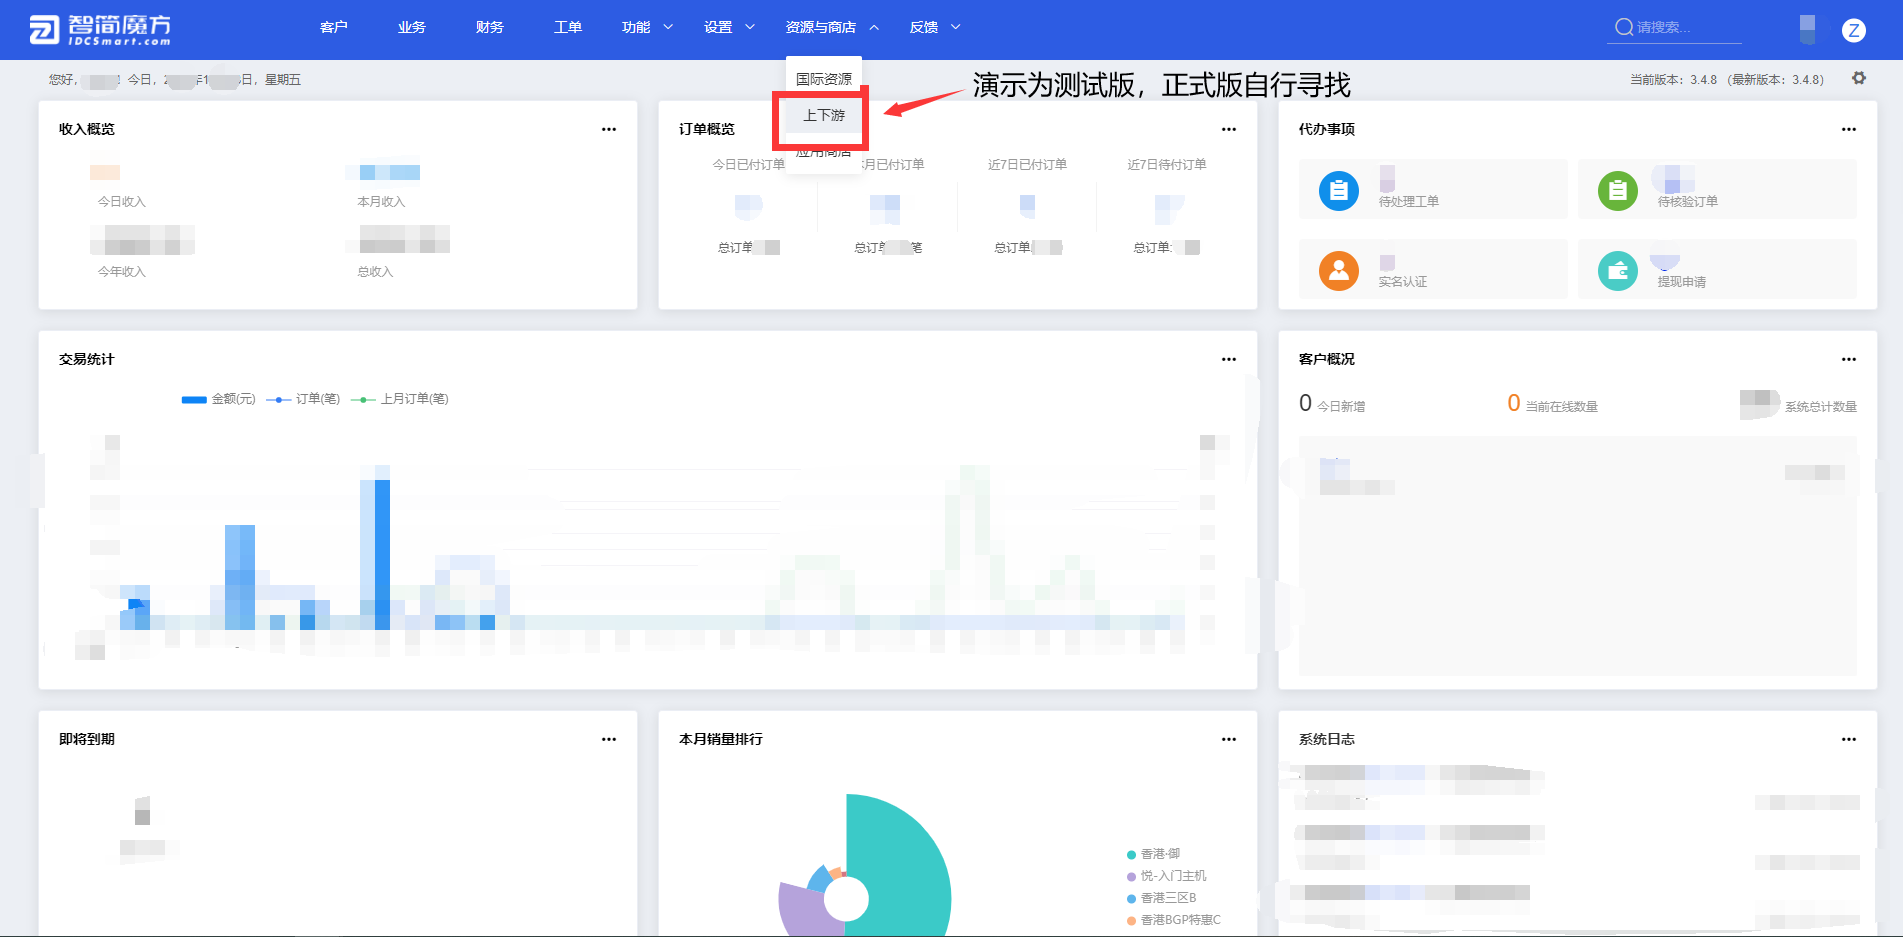Expand the 反馈 dropdown menu
Screen dimensions: 1903x937
tap(934, 27)
